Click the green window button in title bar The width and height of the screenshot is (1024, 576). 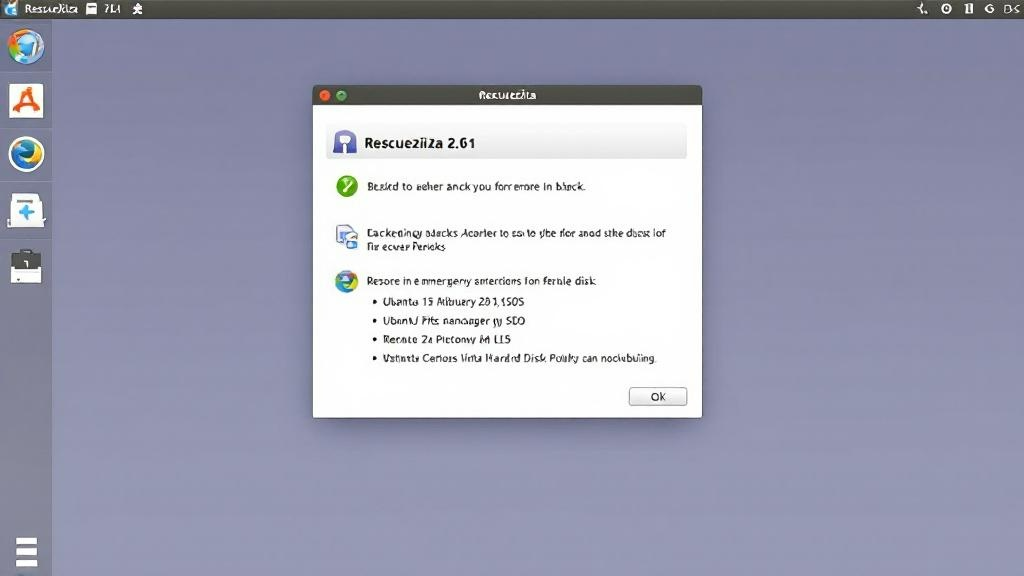tap(341, 95)
